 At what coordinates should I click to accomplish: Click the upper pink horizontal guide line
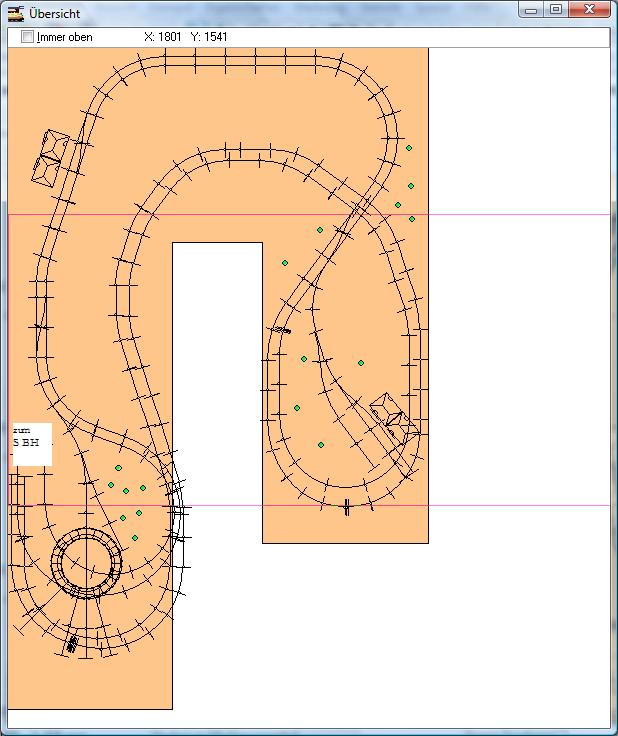point(500,214)
